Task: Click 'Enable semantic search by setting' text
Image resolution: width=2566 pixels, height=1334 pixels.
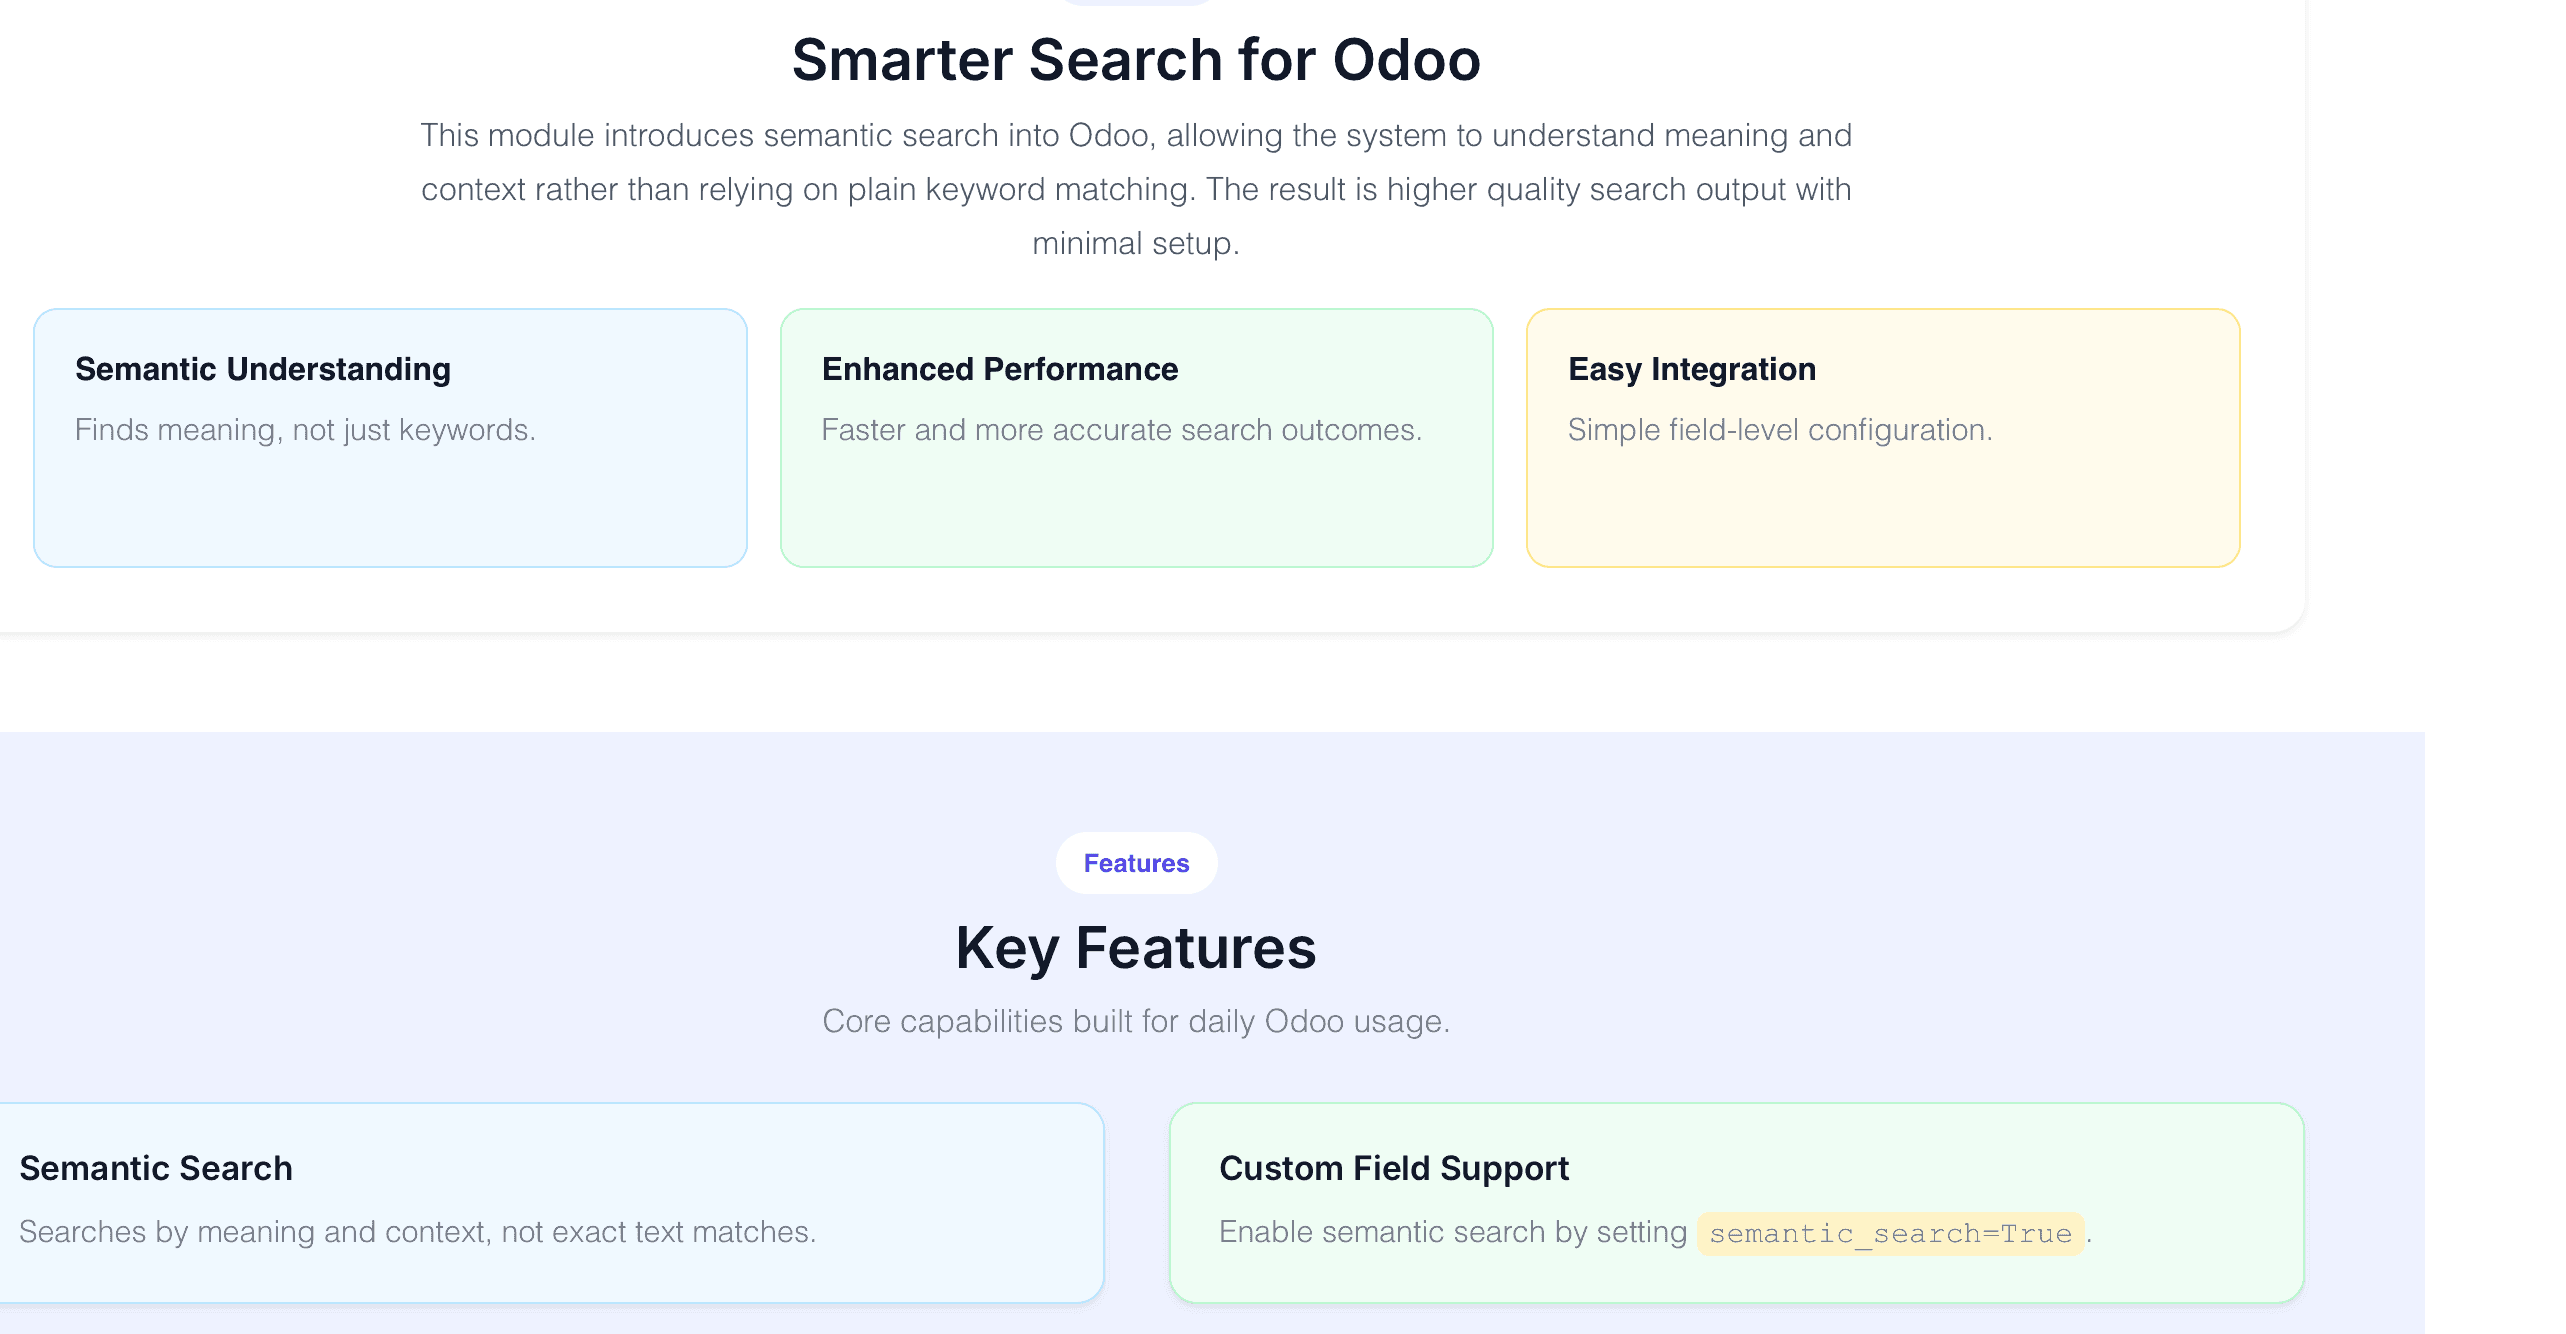Action: 1453,1232
